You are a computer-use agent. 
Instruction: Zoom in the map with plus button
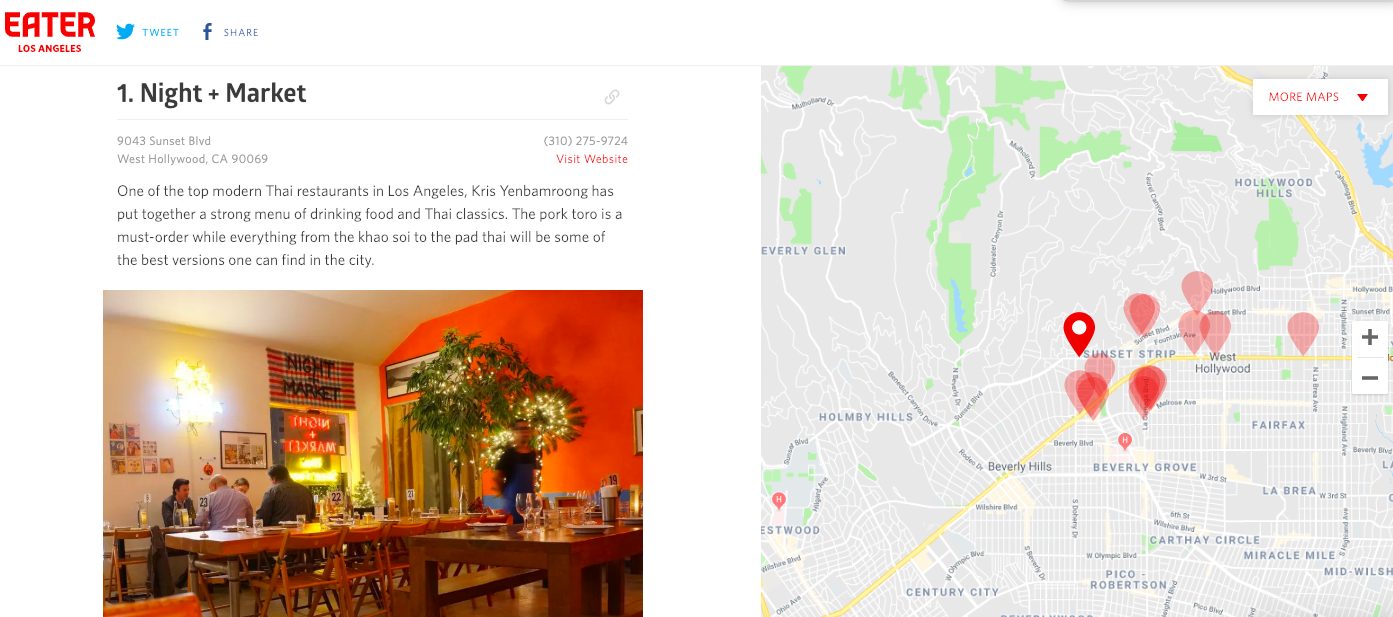(x=1370, y=338)
